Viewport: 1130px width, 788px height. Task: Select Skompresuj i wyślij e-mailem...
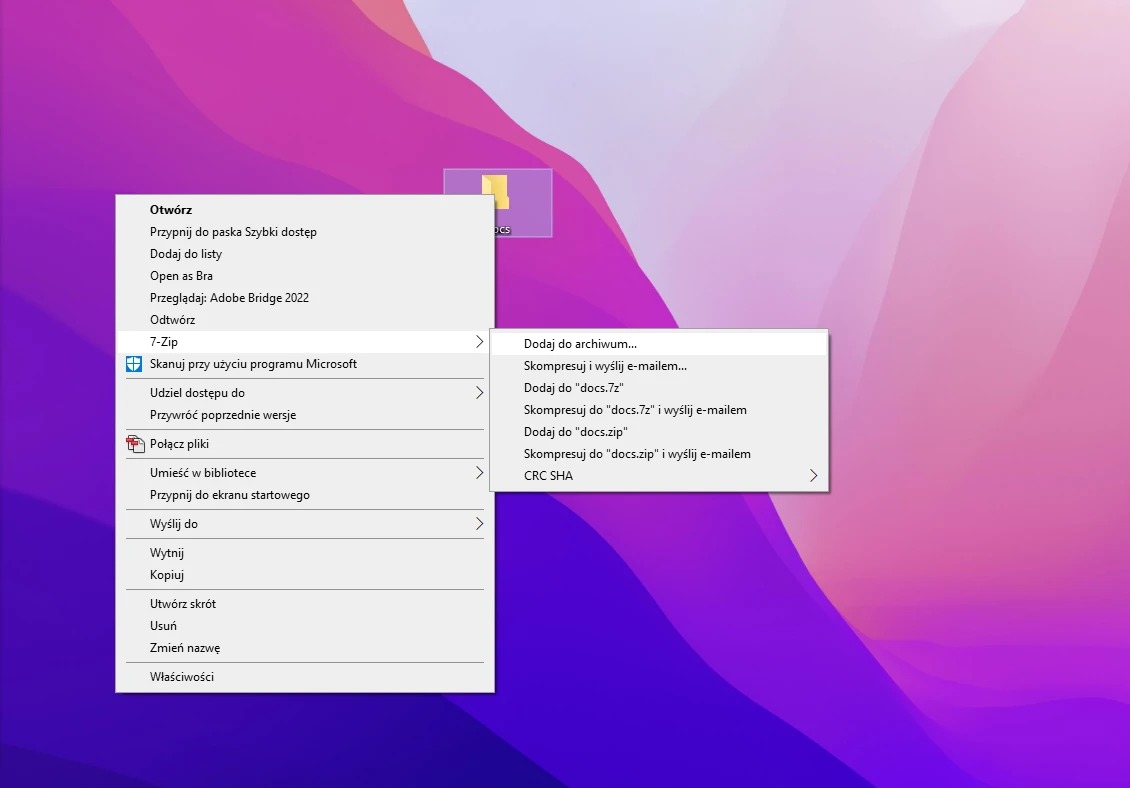pyautogui.click(x=605, y=366)
